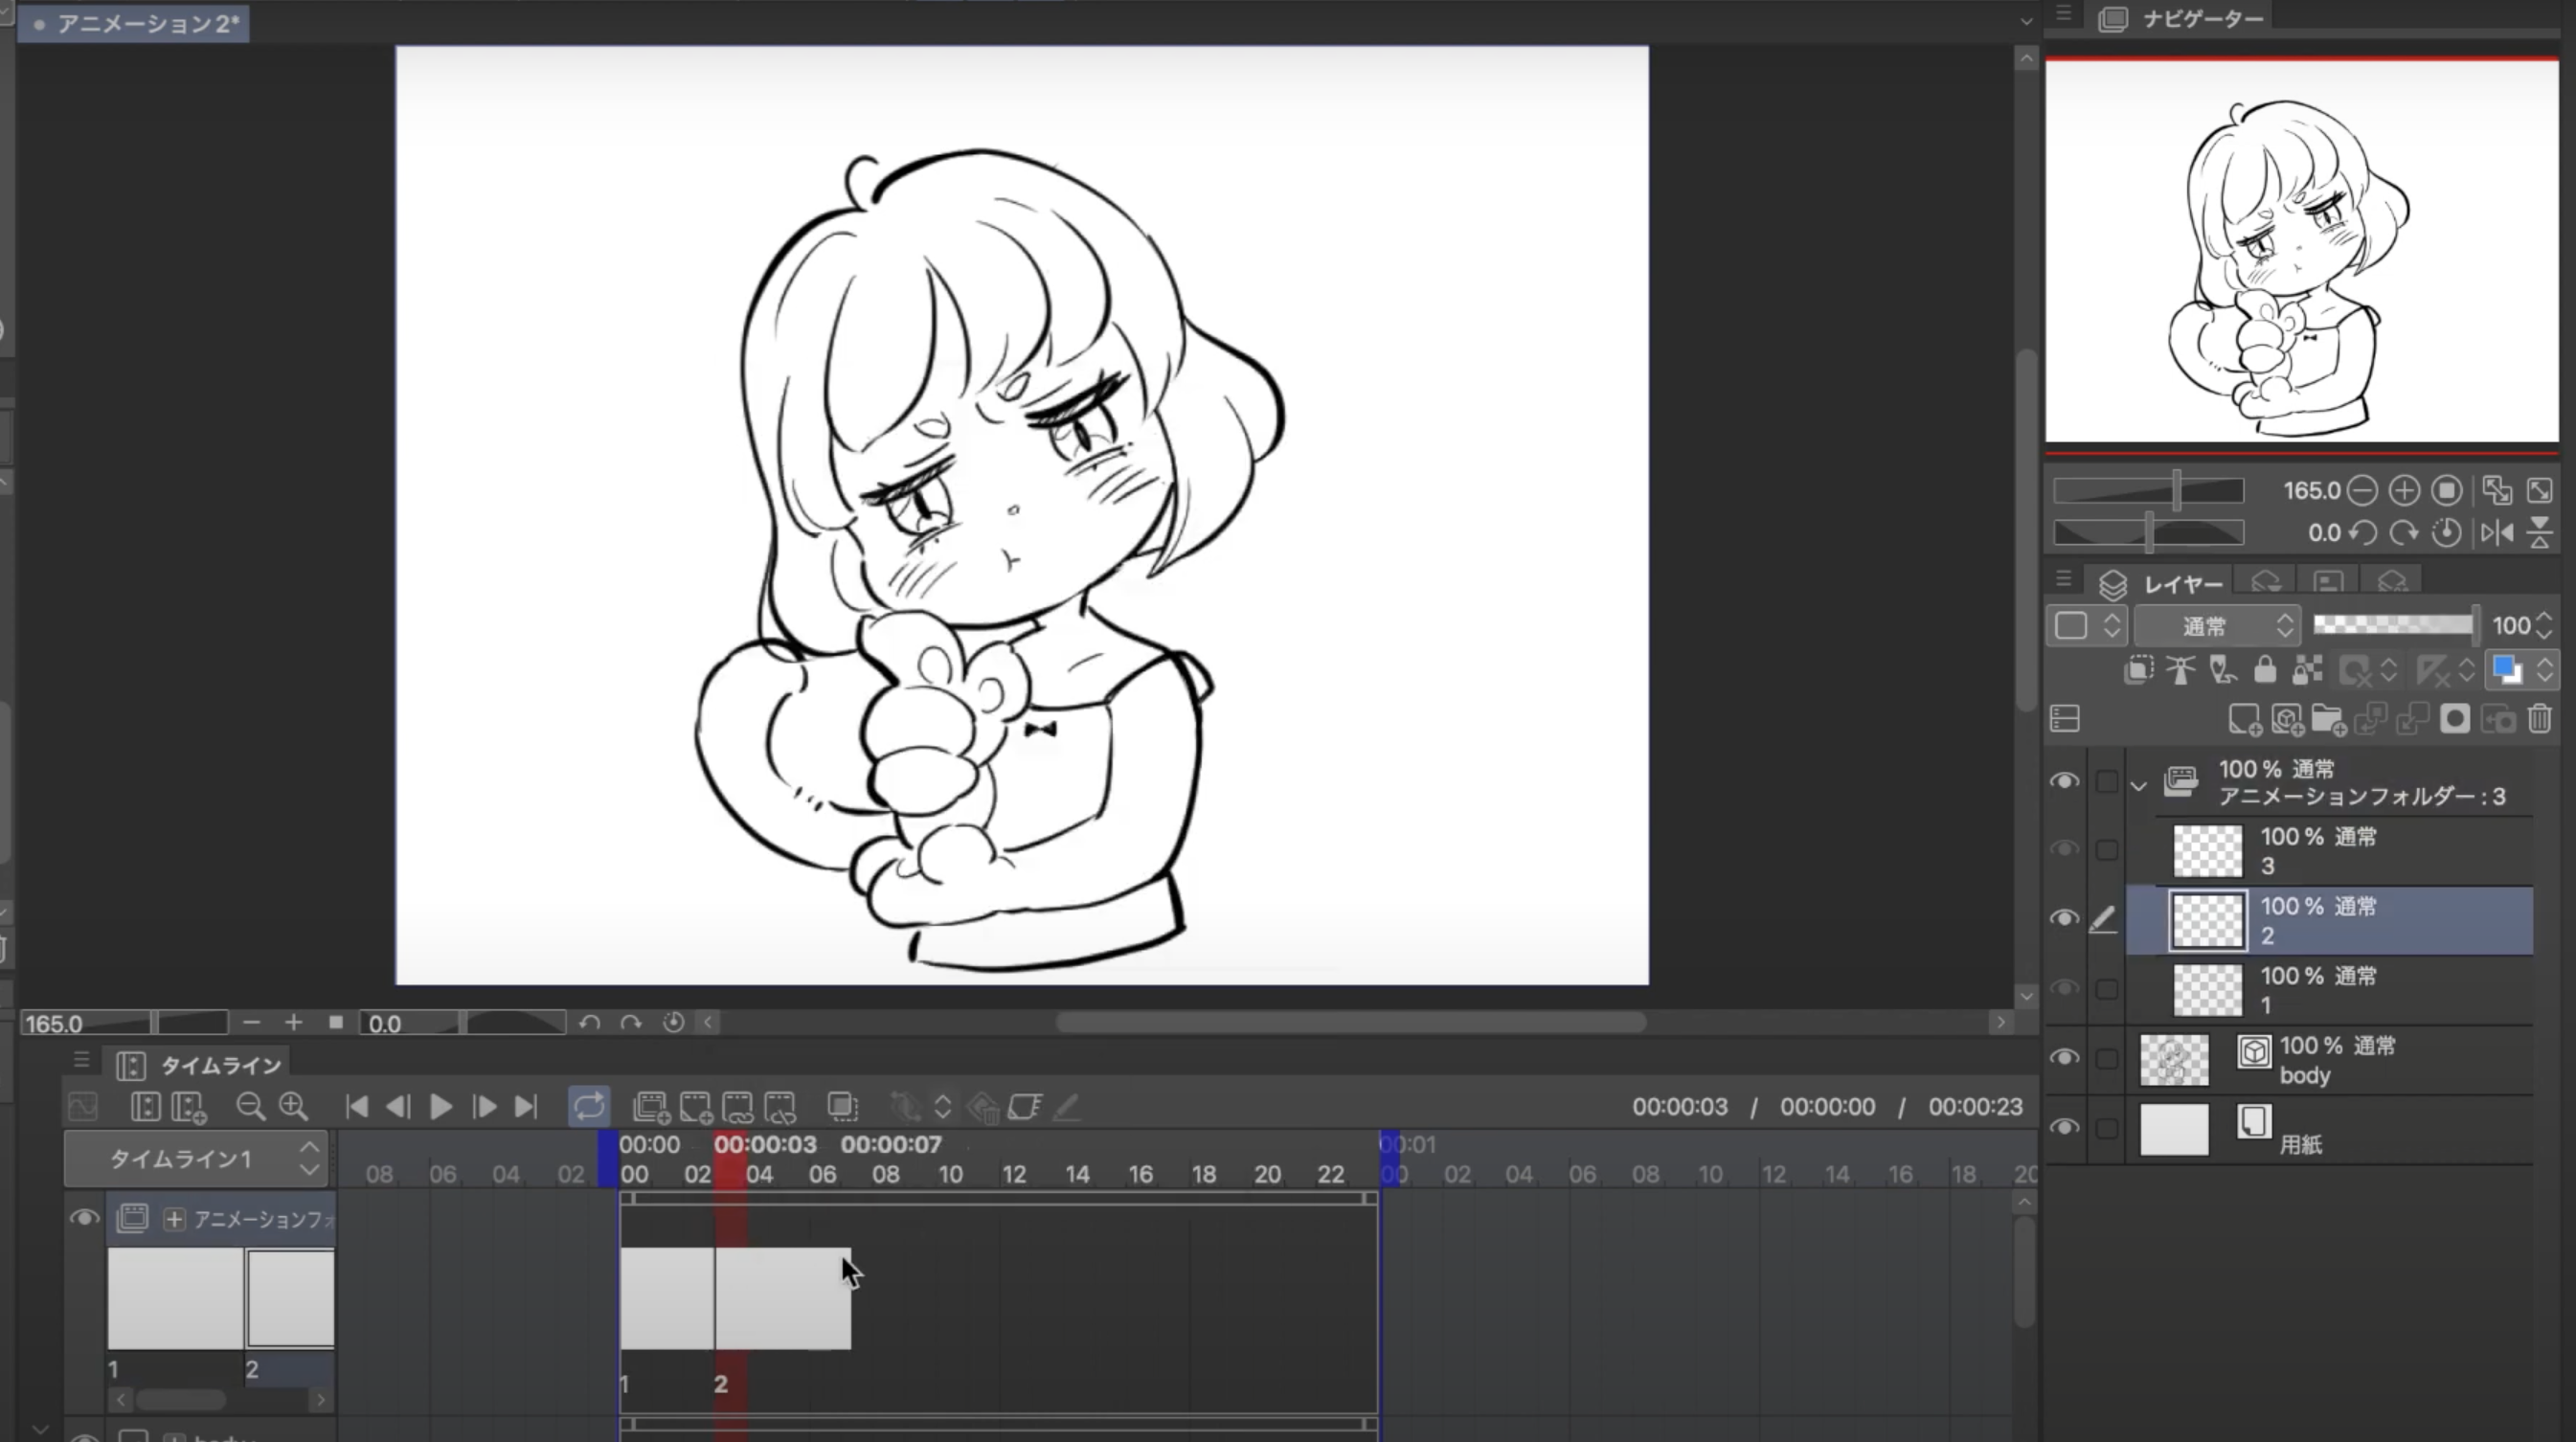
Task: Hide the body layer
Action: click(2064, 1058)
